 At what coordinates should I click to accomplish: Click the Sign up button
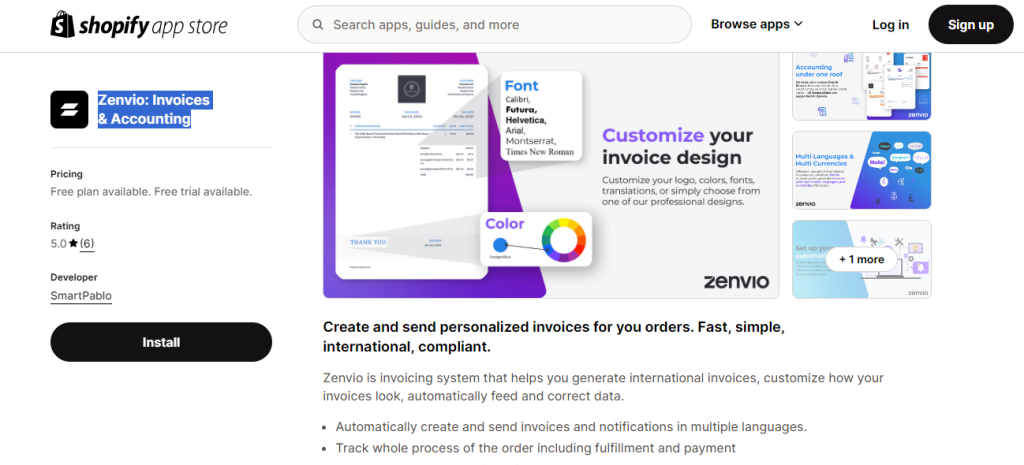point(970,25)
